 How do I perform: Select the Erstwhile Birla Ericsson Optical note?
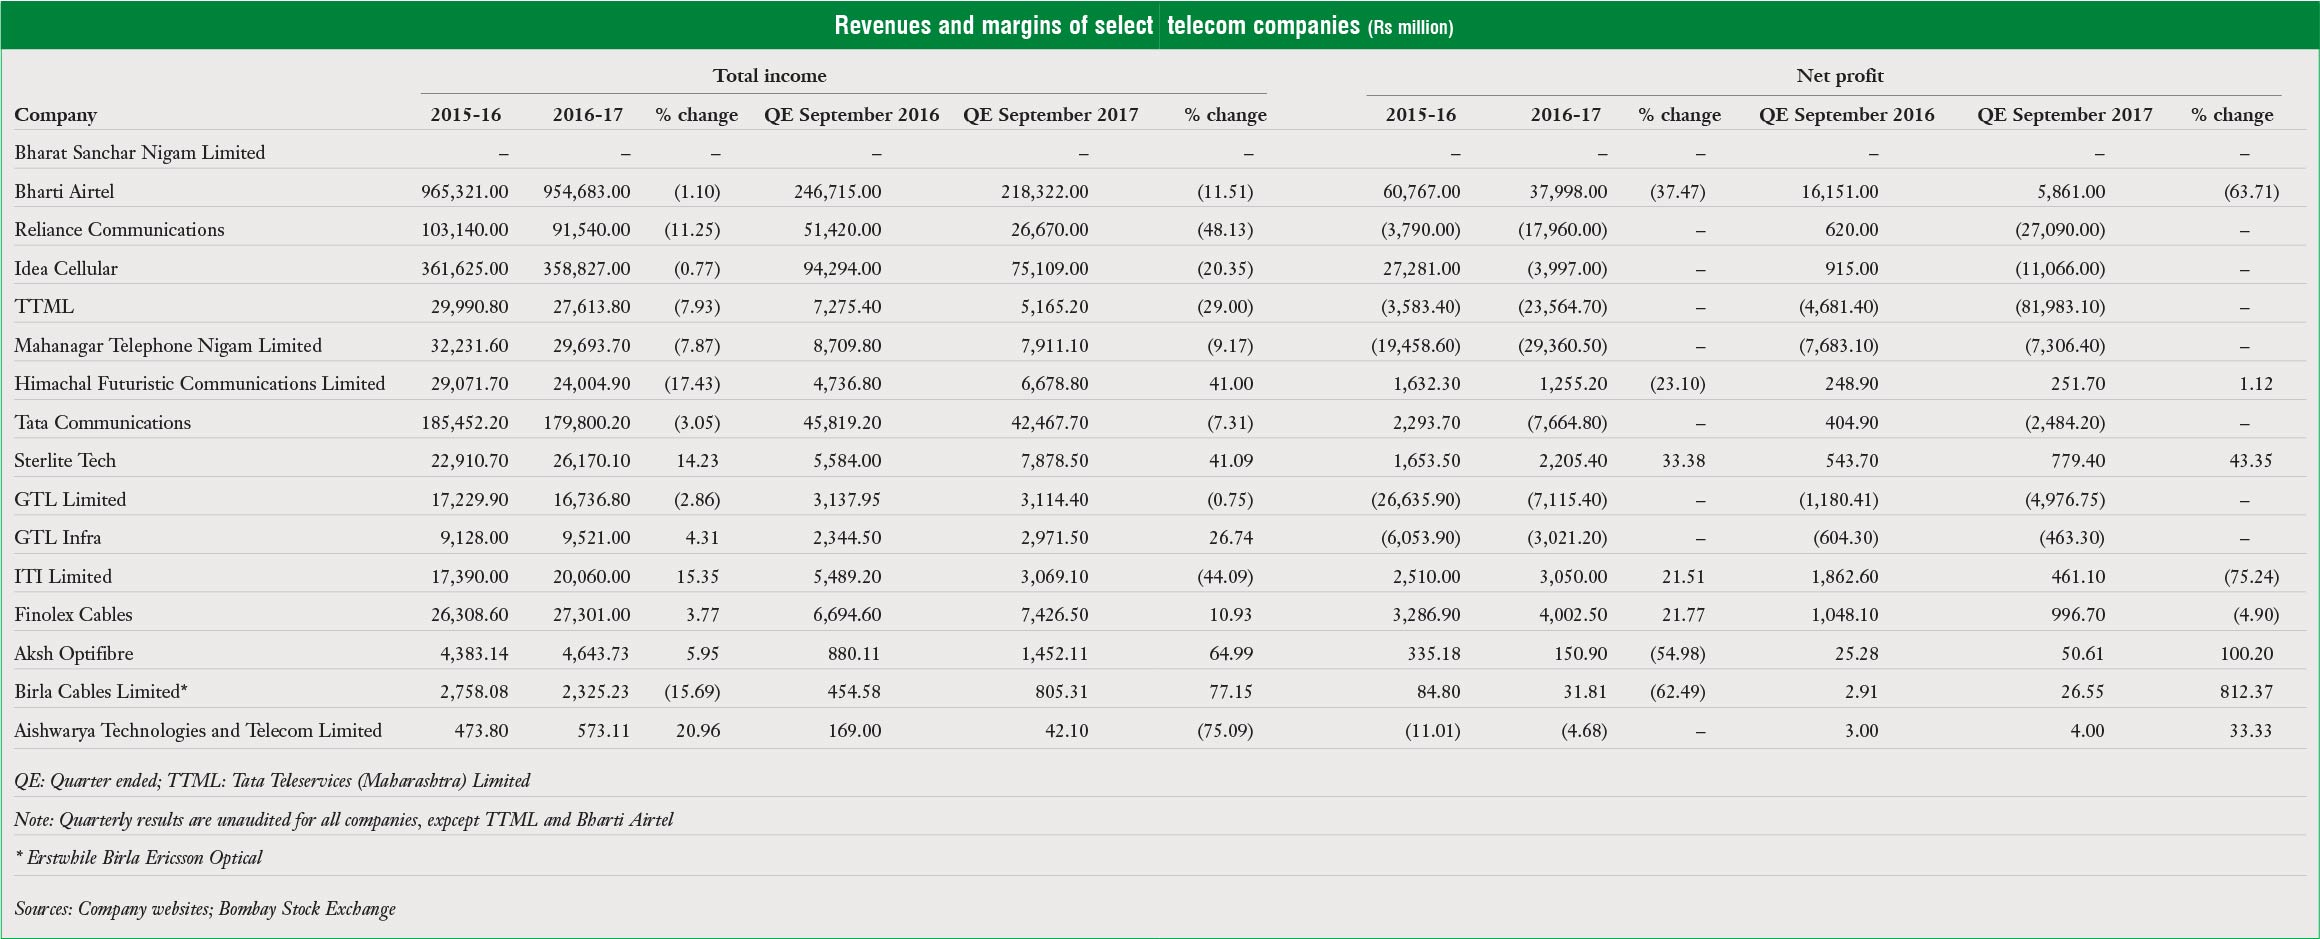click(x=138, y=857)
